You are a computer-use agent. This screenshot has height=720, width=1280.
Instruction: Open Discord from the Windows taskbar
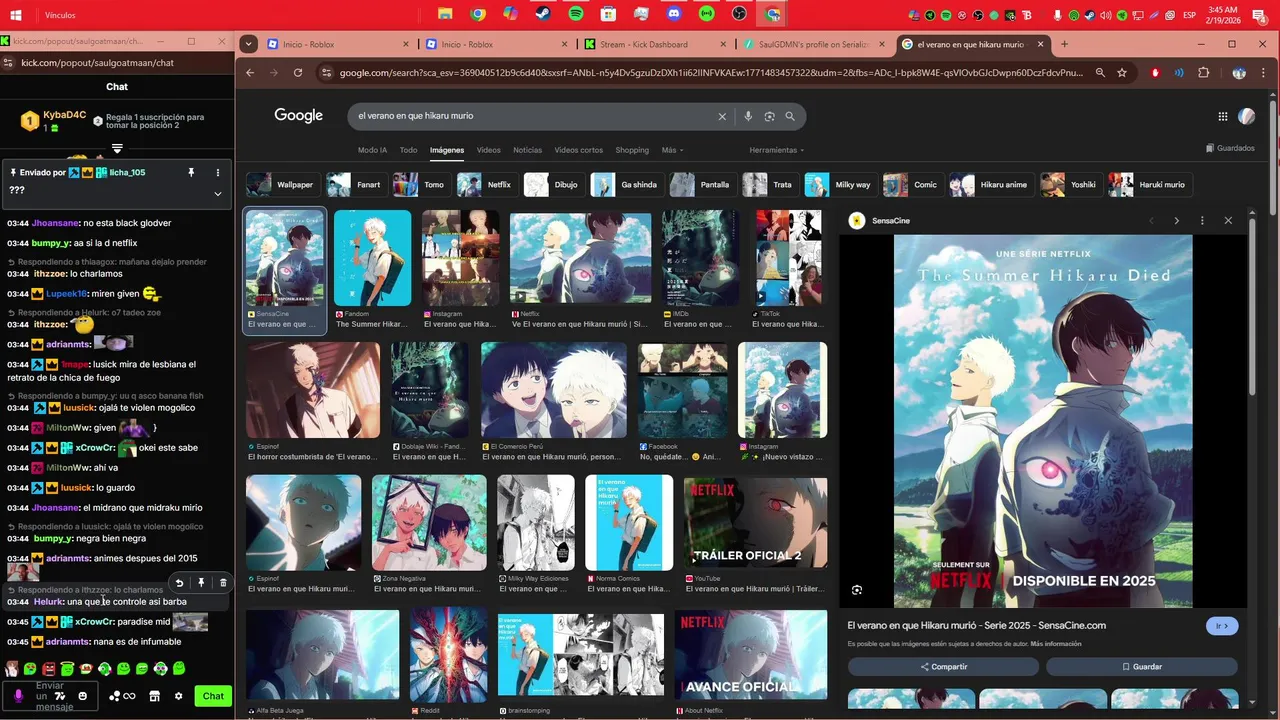pos(674,14)
